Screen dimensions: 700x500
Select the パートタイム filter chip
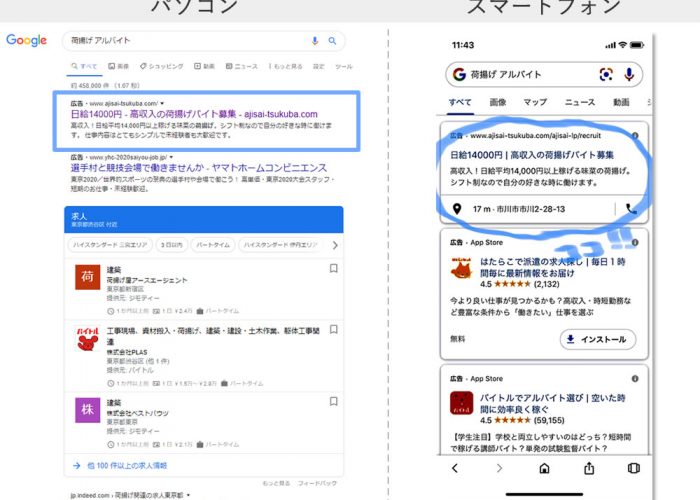tap(213, 245)
